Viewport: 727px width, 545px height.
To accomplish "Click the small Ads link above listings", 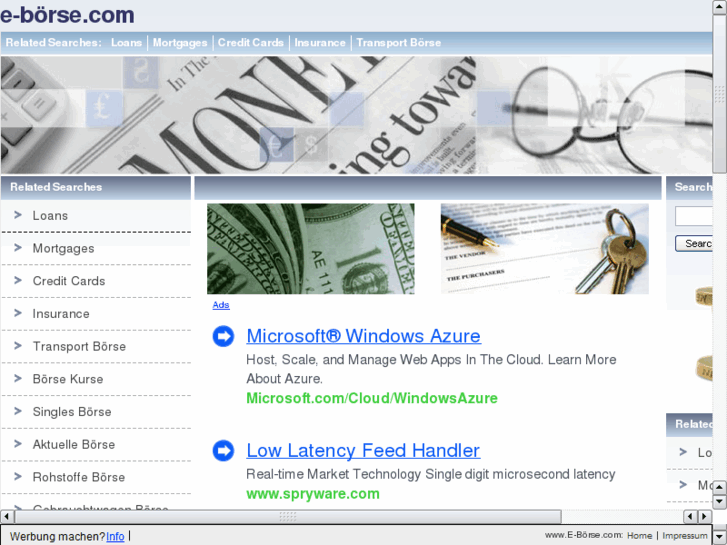I will pyautogui.click(x=221, y=305).
